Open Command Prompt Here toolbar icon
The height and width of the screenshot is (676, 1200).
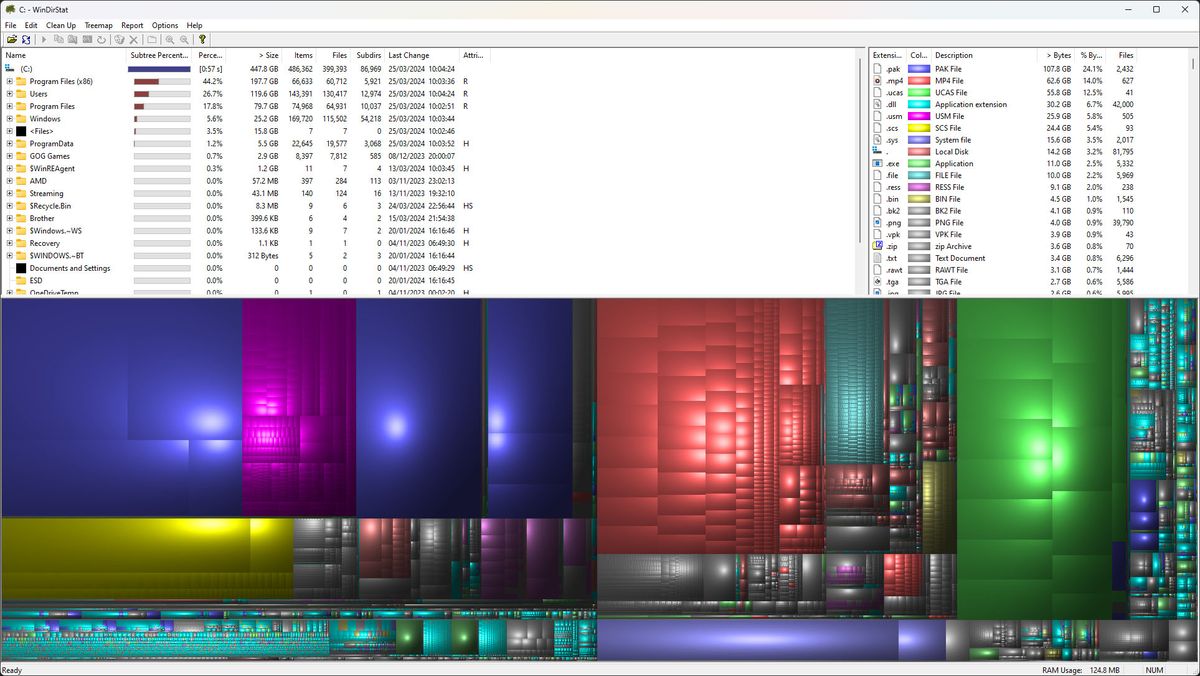click(x=87, y=40)
